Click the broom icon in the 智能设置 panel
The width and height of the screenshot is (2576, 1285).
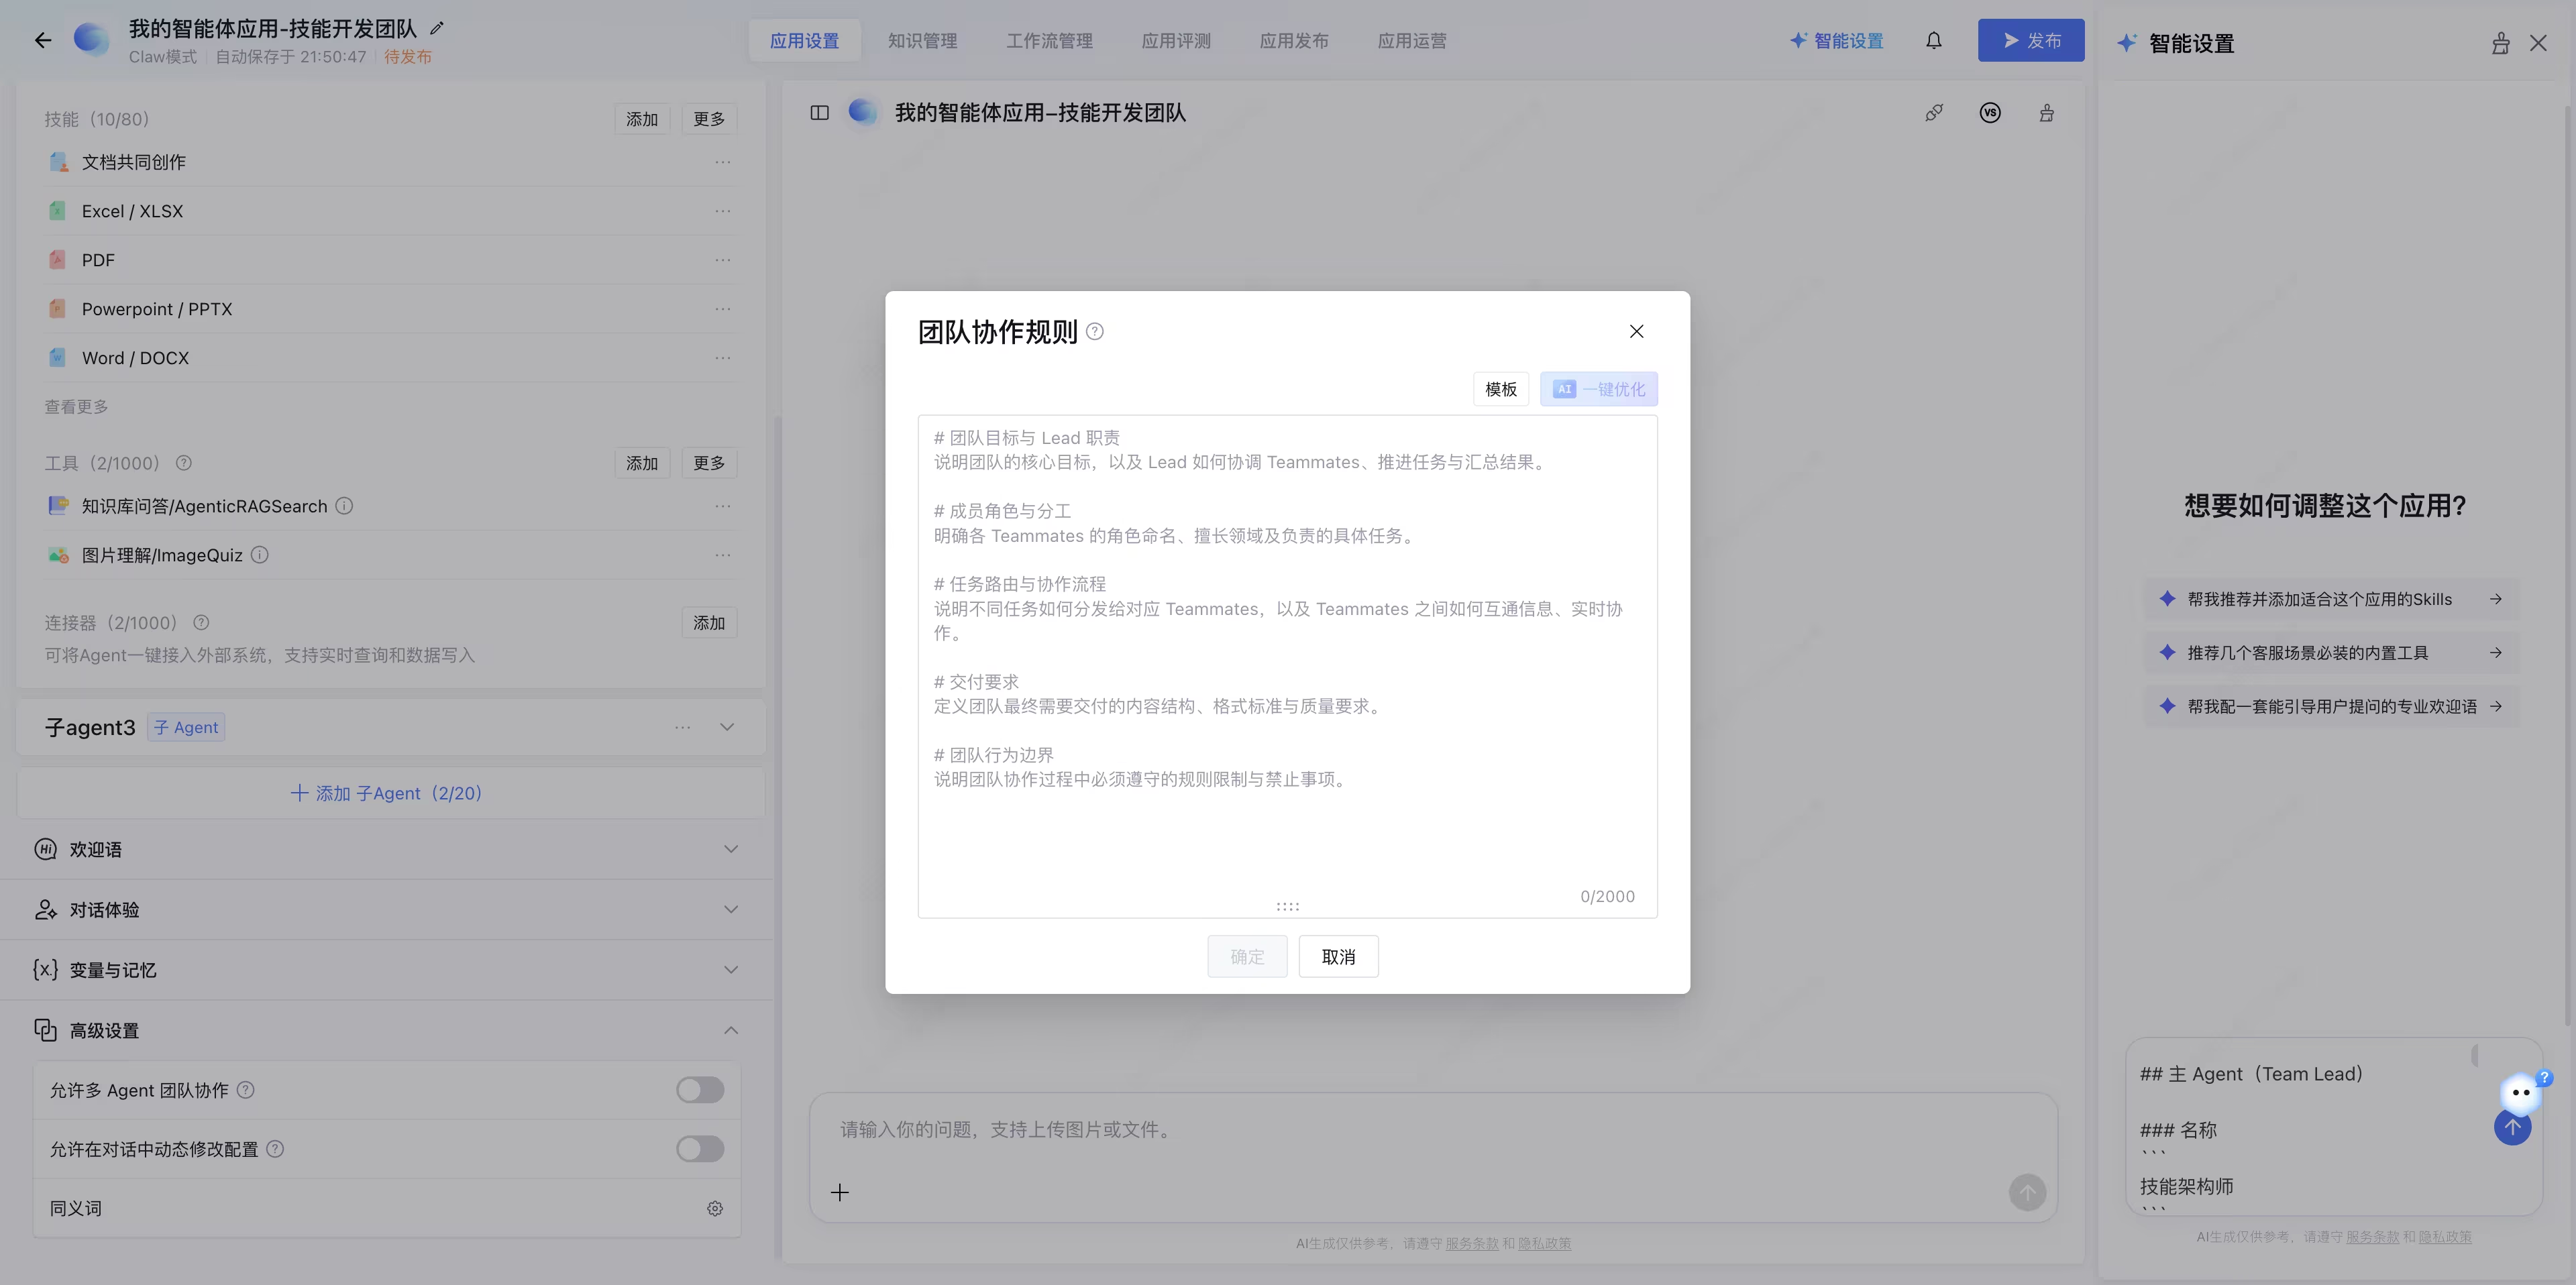2500,43
